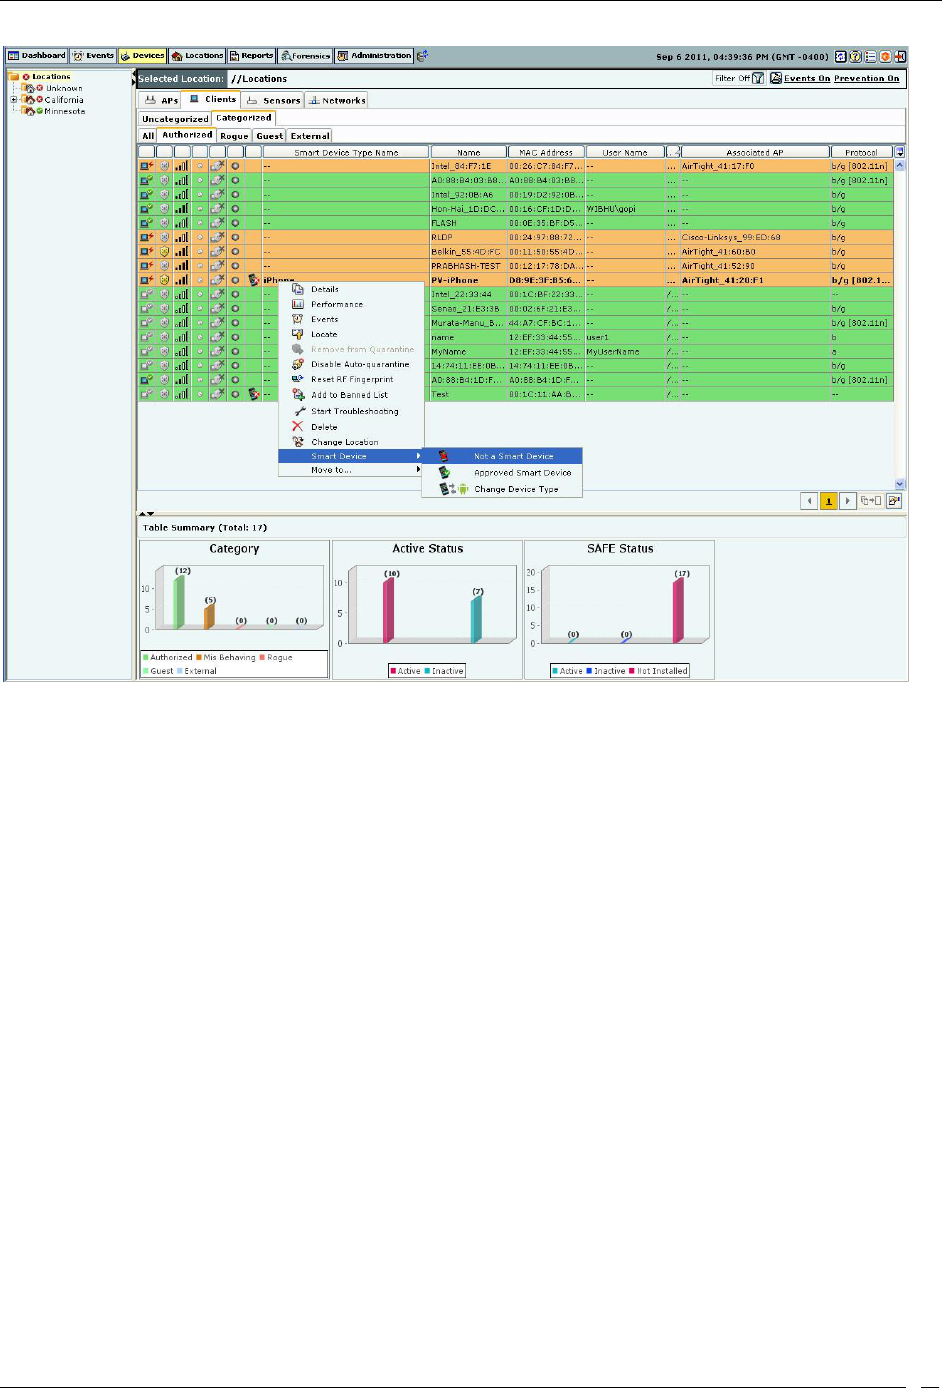Select the Rogue filter tab
The height and width of the screenshot is (1388, 942).
234,136
